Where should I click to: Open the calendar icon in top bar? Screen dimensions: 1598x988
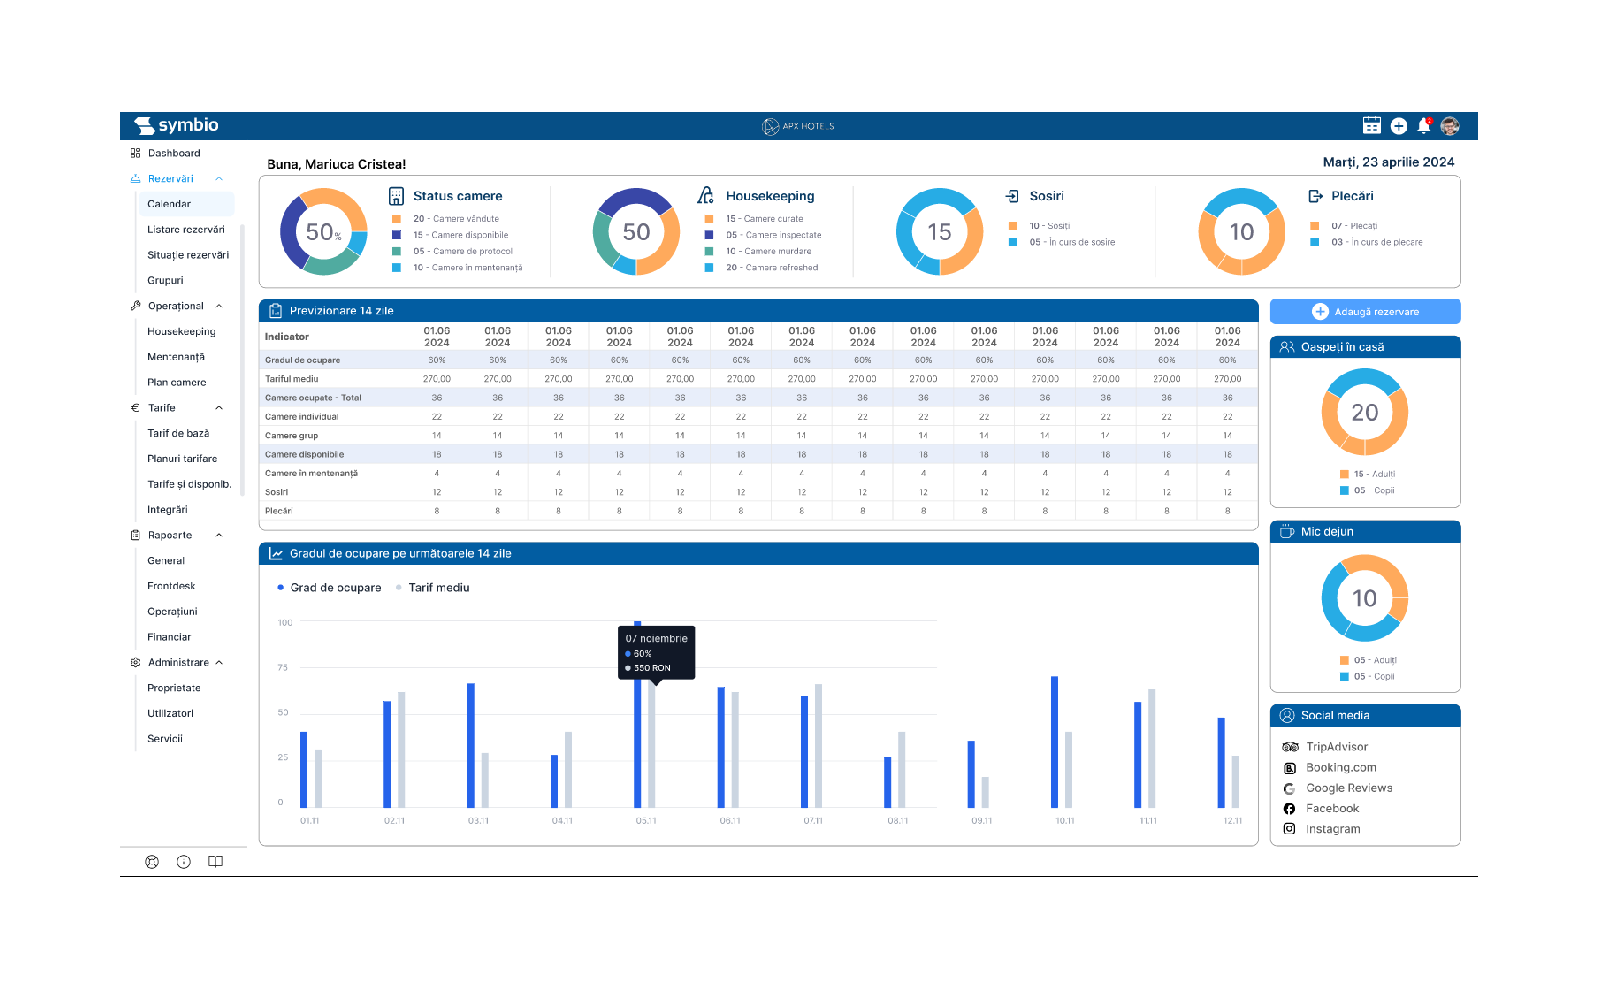[x=1372, y=126]
